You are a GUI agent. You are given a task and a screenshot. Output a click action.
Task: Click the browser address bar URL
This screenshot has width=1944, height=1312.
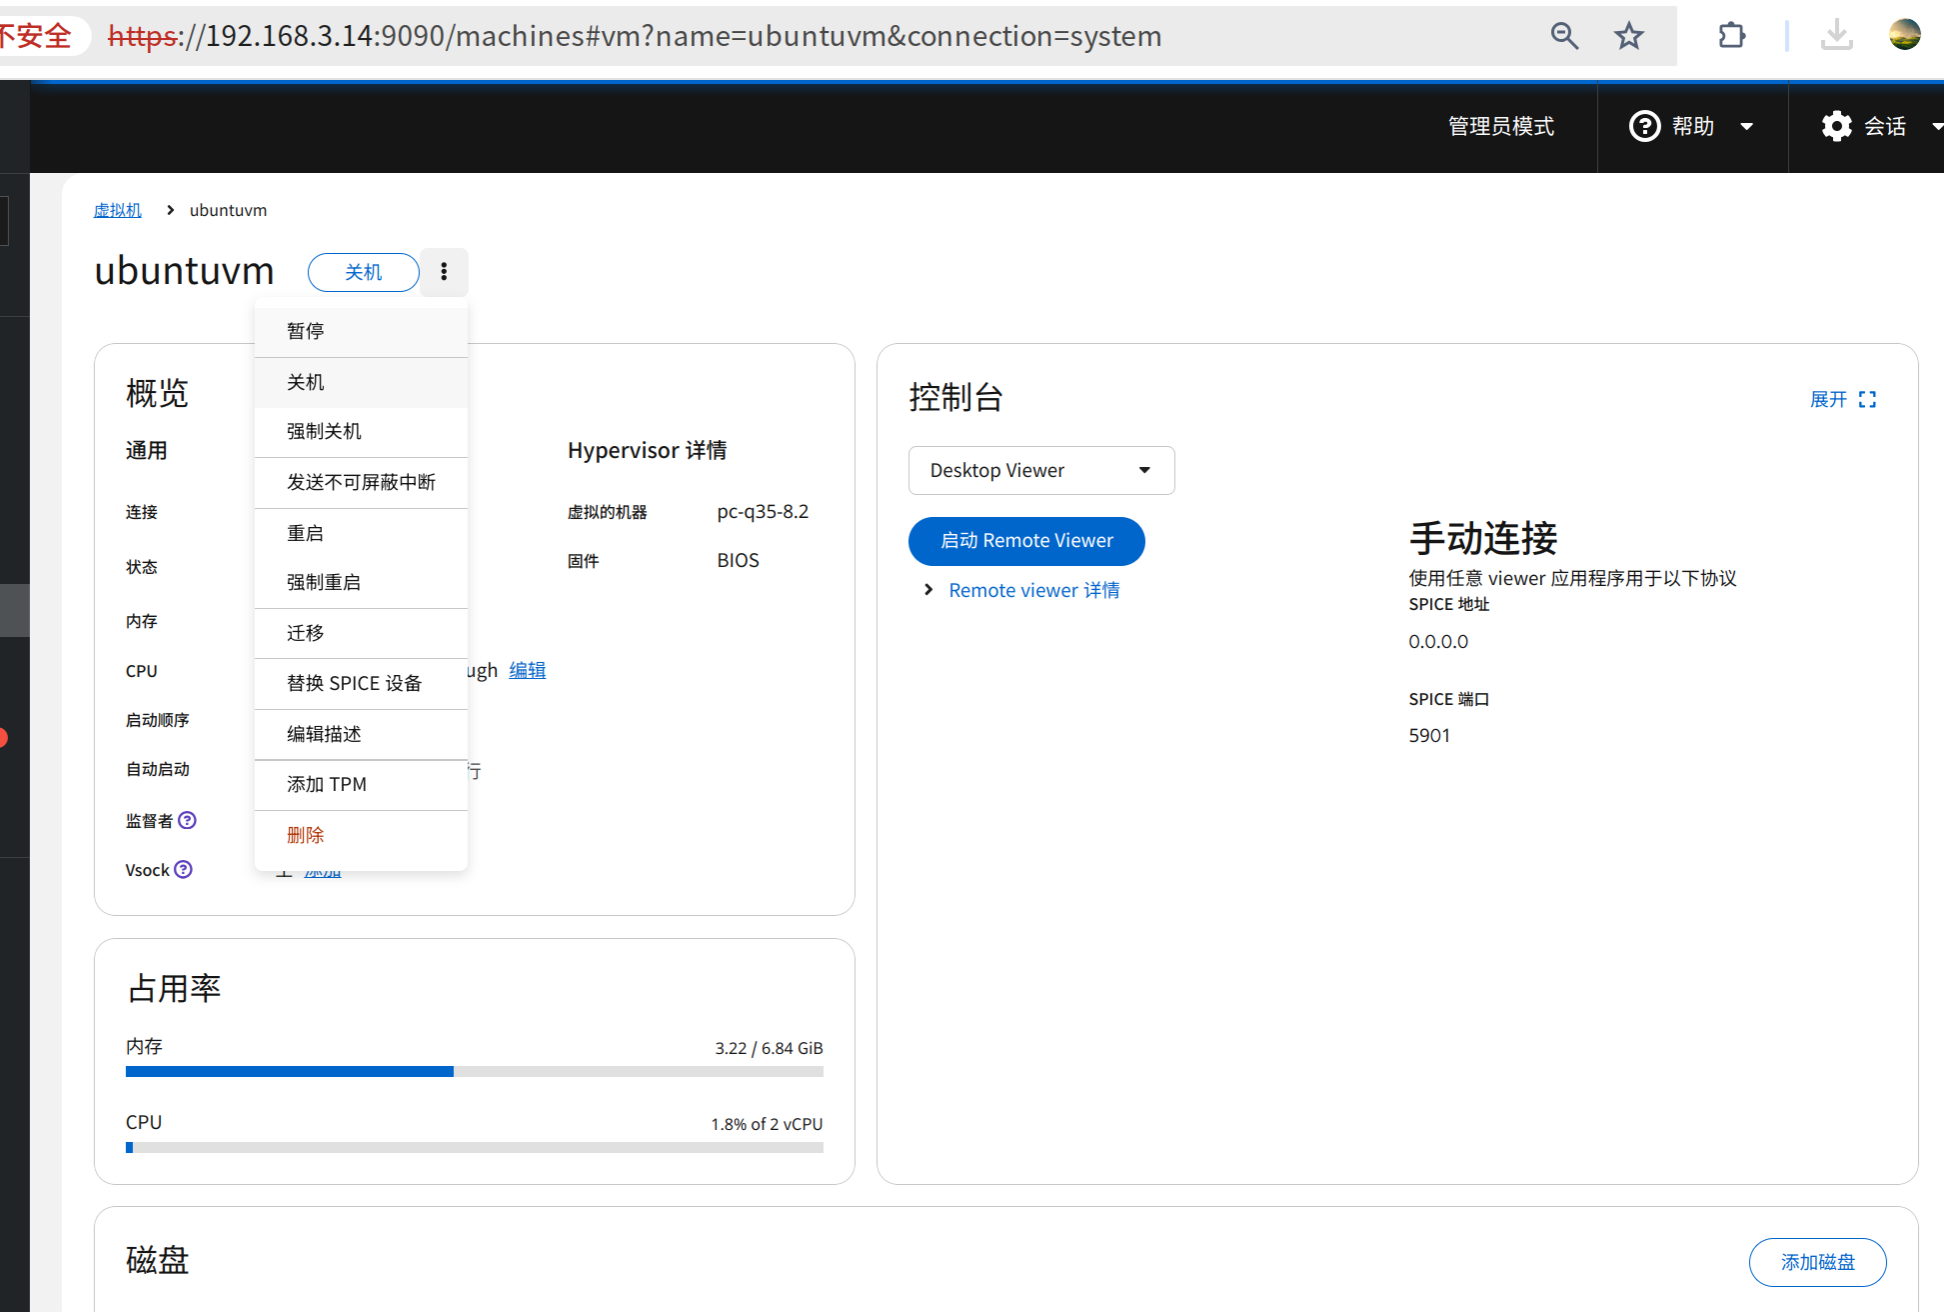click(x=634, y=36)
